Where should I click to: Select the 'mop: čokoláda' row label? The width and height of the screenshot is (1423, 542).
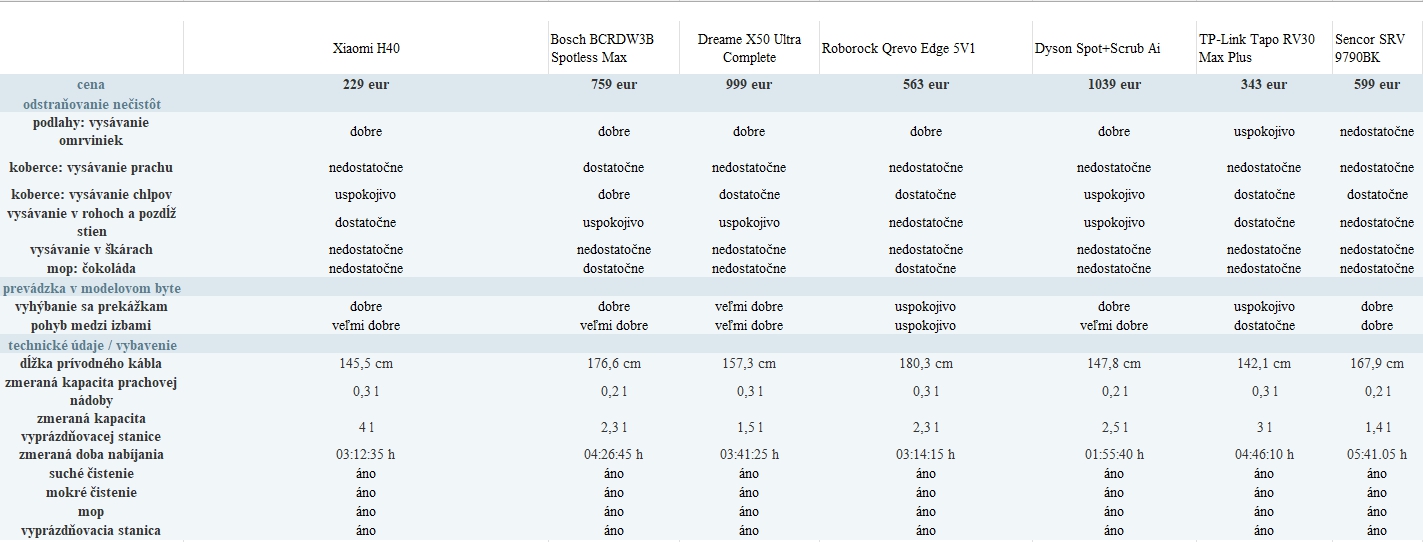click(x=91, y=268)
